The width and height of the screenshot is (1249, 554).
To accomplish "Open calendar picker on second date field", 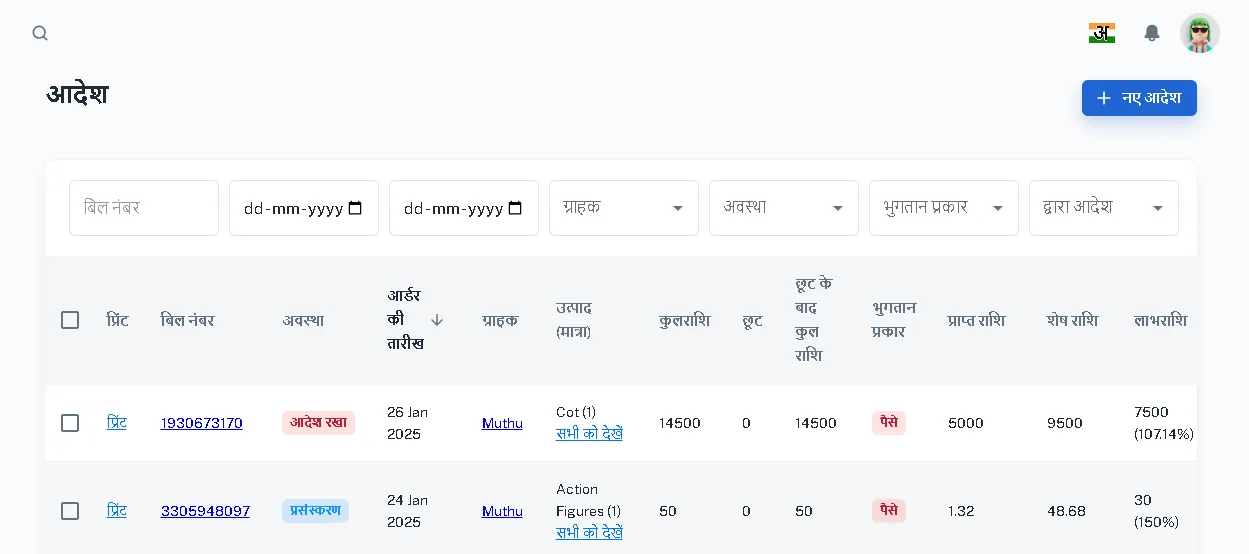I will pyautogui.click(x=515, y=208).
